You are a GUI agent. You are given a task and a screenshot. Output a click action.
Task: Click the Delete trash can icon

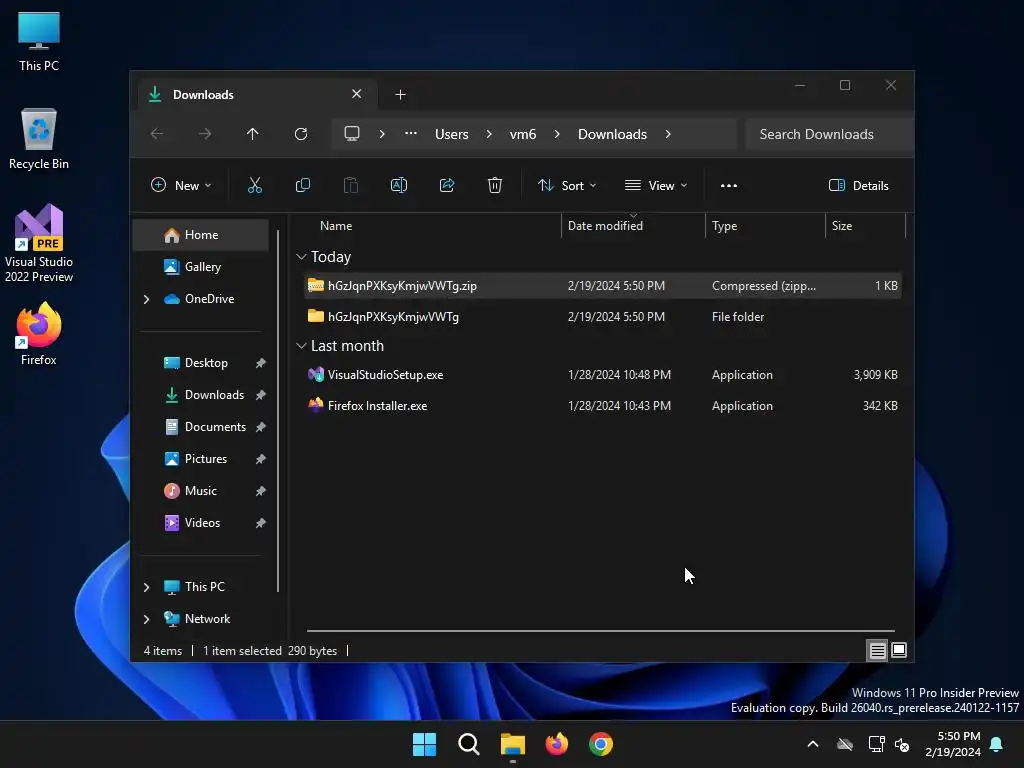(495, 185)
